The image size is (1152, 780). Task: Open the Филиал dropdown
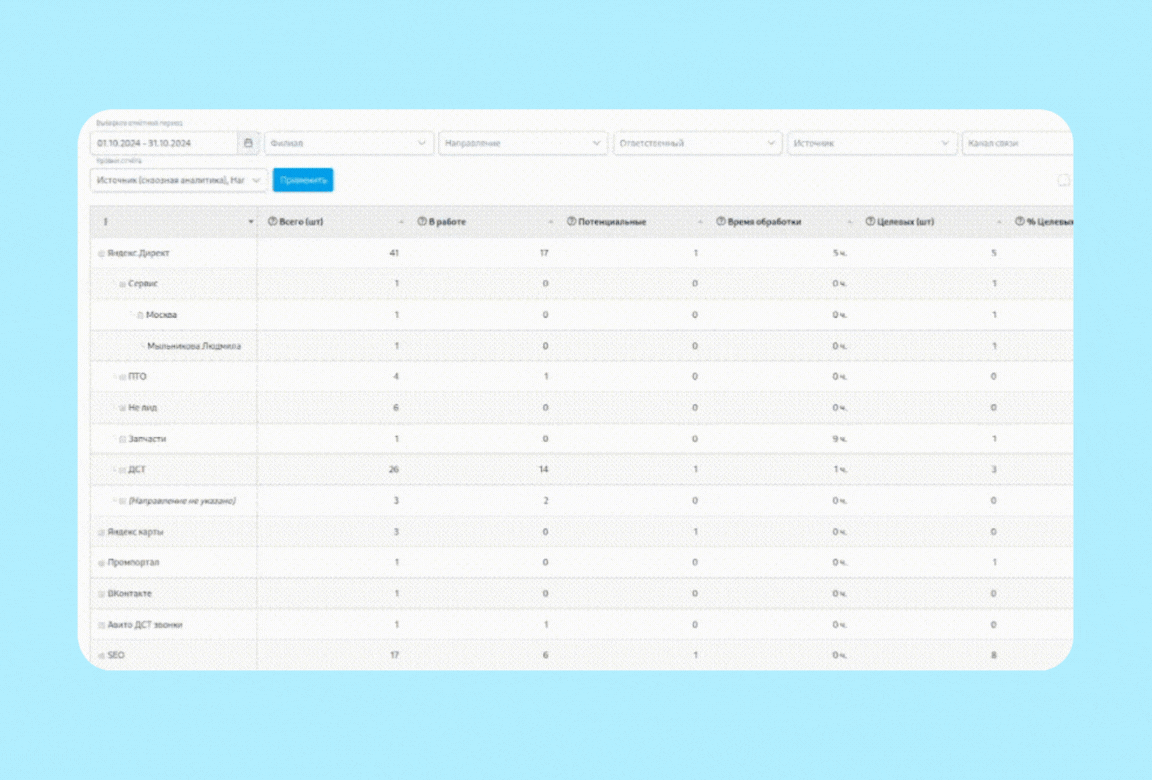point(348,143)
